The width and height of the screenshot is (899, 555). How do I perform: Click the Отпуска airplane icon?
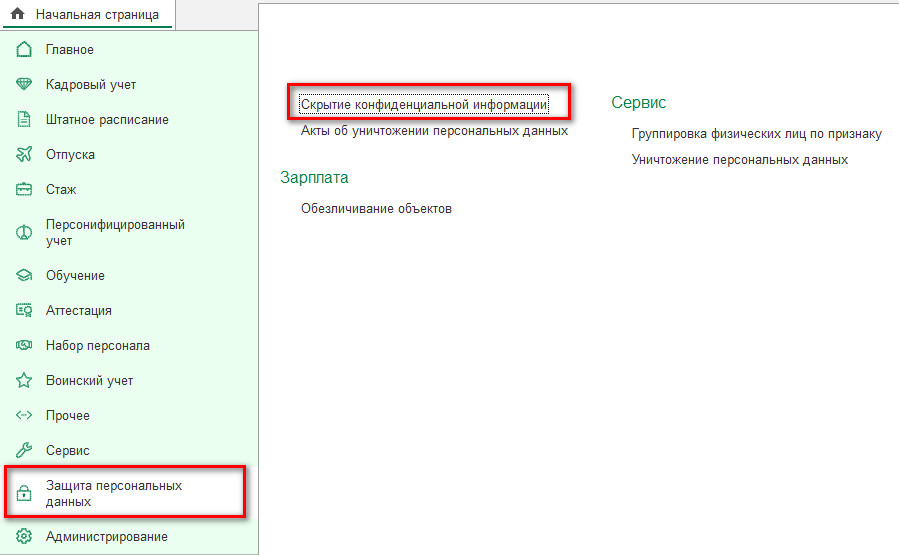[x=25, y=155]
